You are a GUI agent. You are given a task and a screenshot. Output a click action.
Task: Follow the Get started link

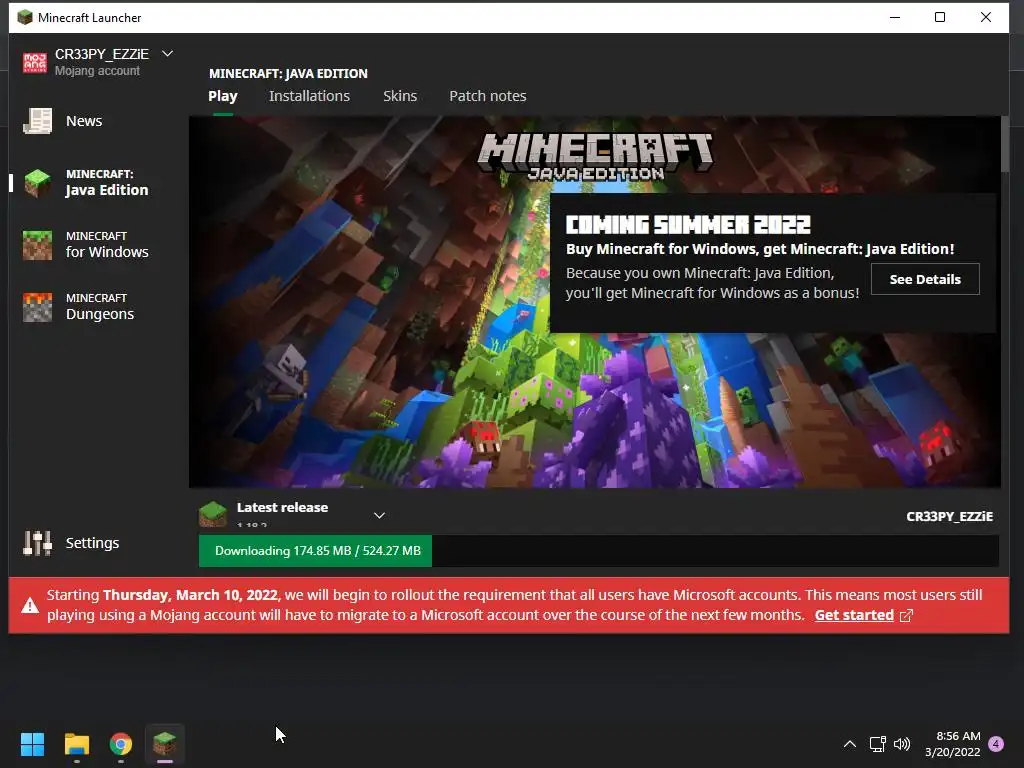(854, 615)
